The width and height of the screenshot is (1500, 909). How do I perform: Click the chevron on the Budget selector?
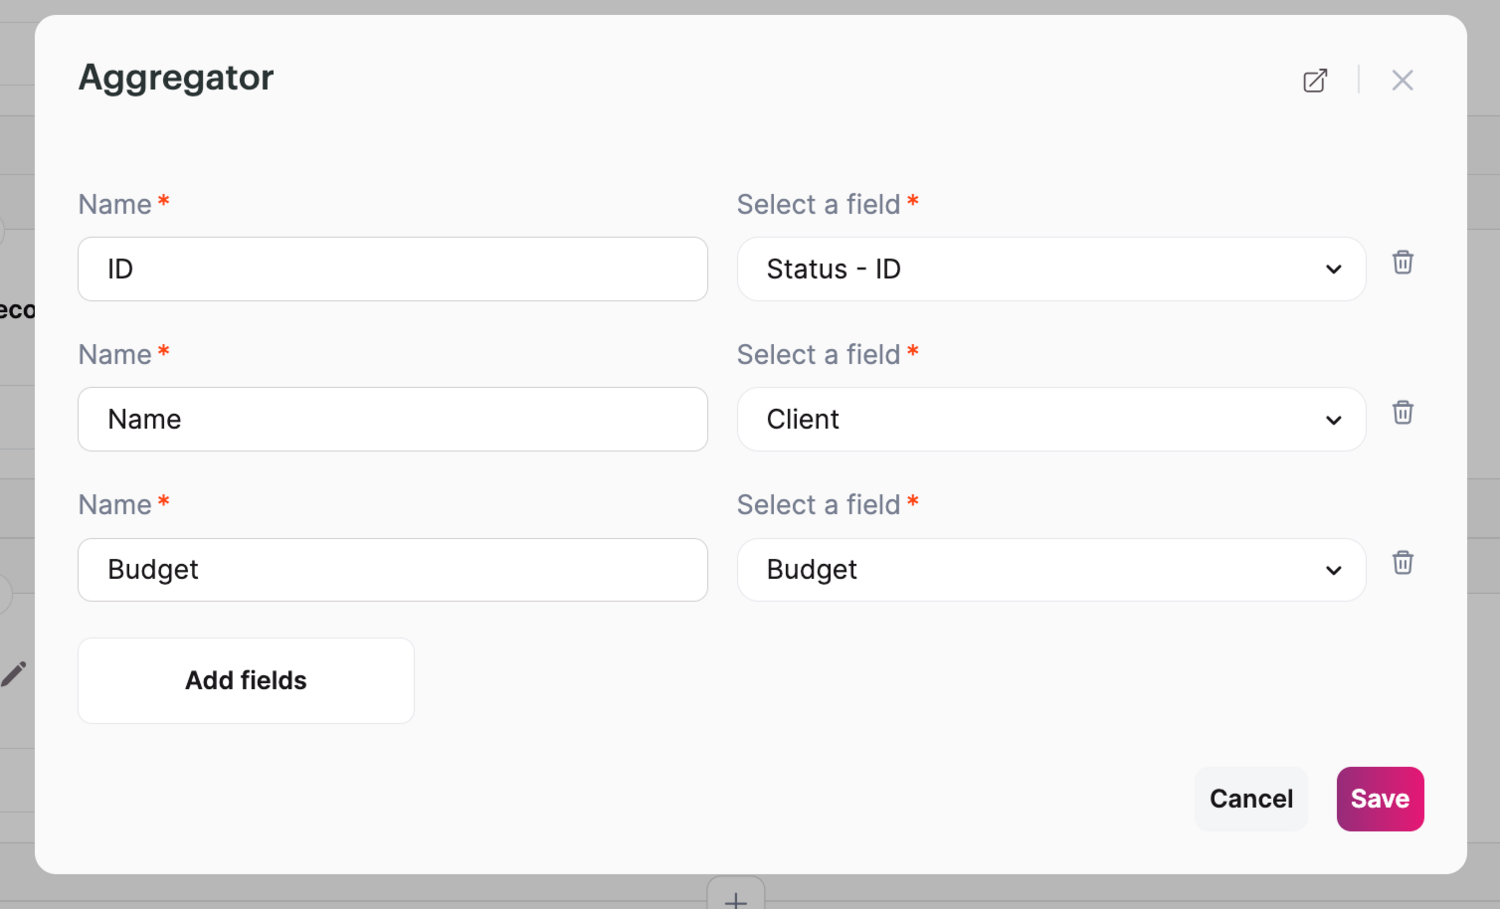1333,570
